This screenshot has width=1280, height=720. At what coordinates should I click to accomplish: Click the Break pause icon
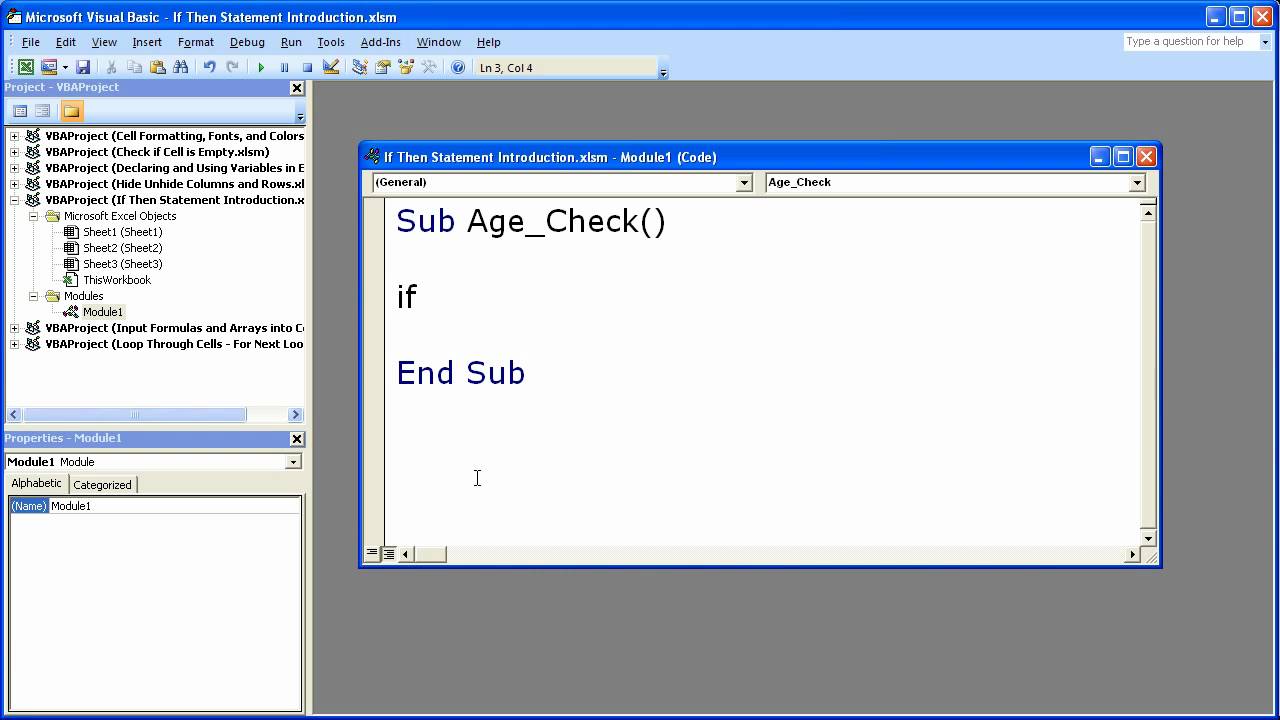point(284,67)
